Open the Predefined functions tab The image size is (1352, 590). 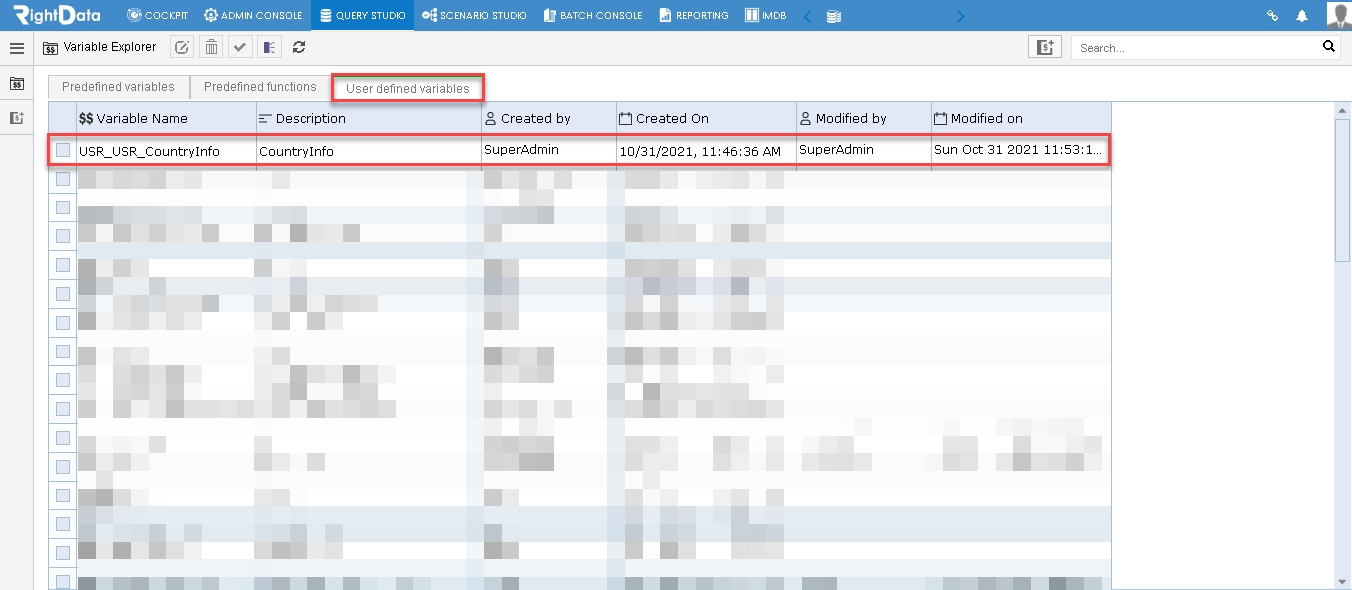pos(260,87)
